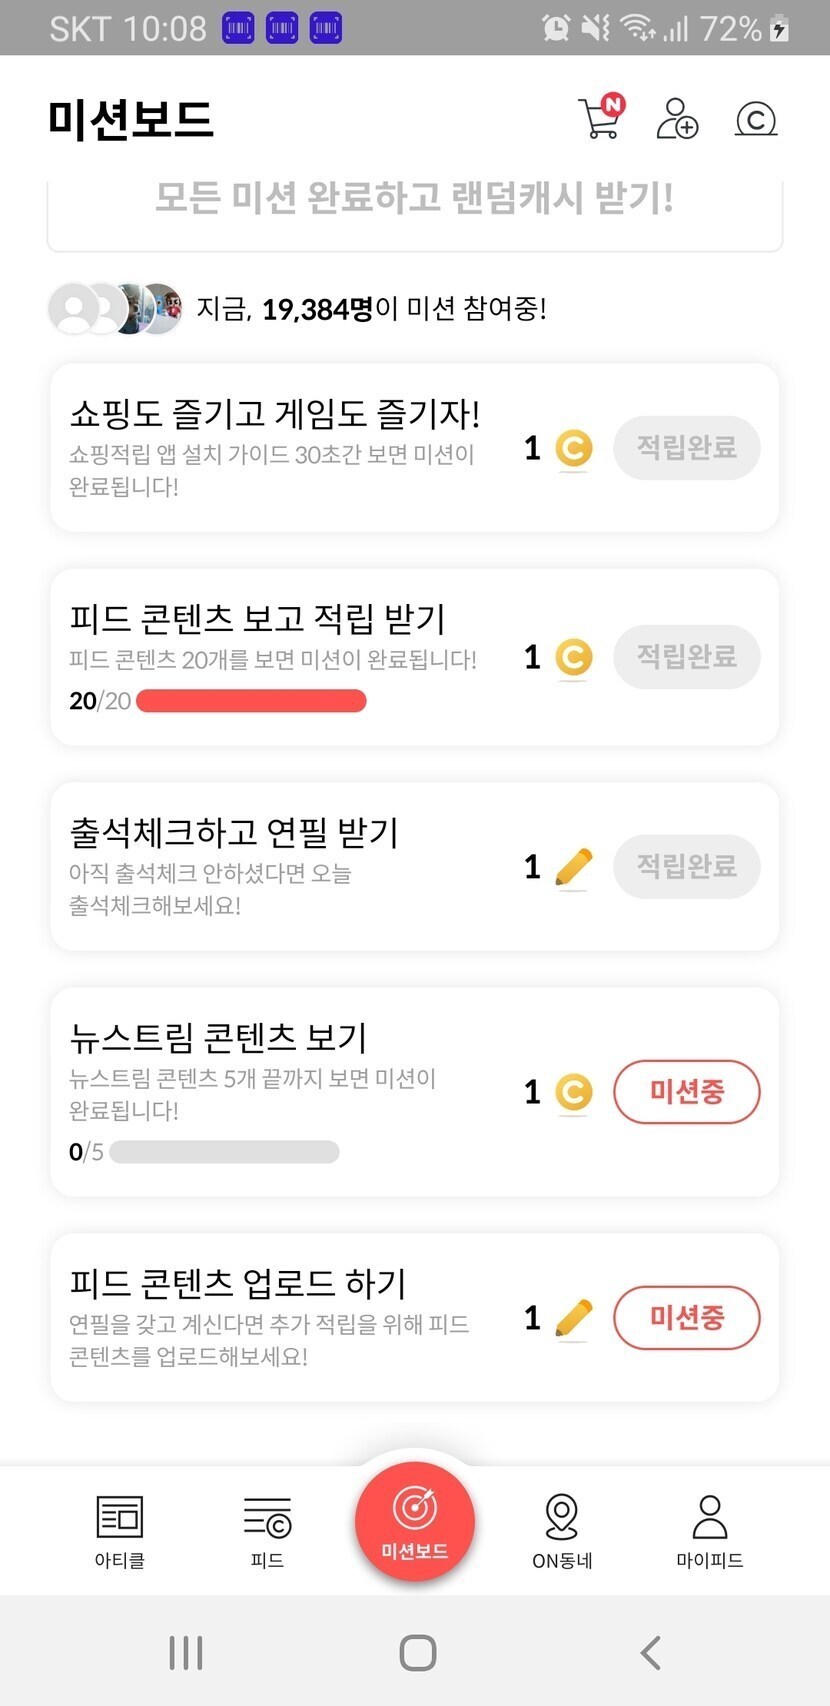Tap the central 미션보드 button
Image resolution: width=830 pixels, height=1706 pixels.
[414, 1522]
